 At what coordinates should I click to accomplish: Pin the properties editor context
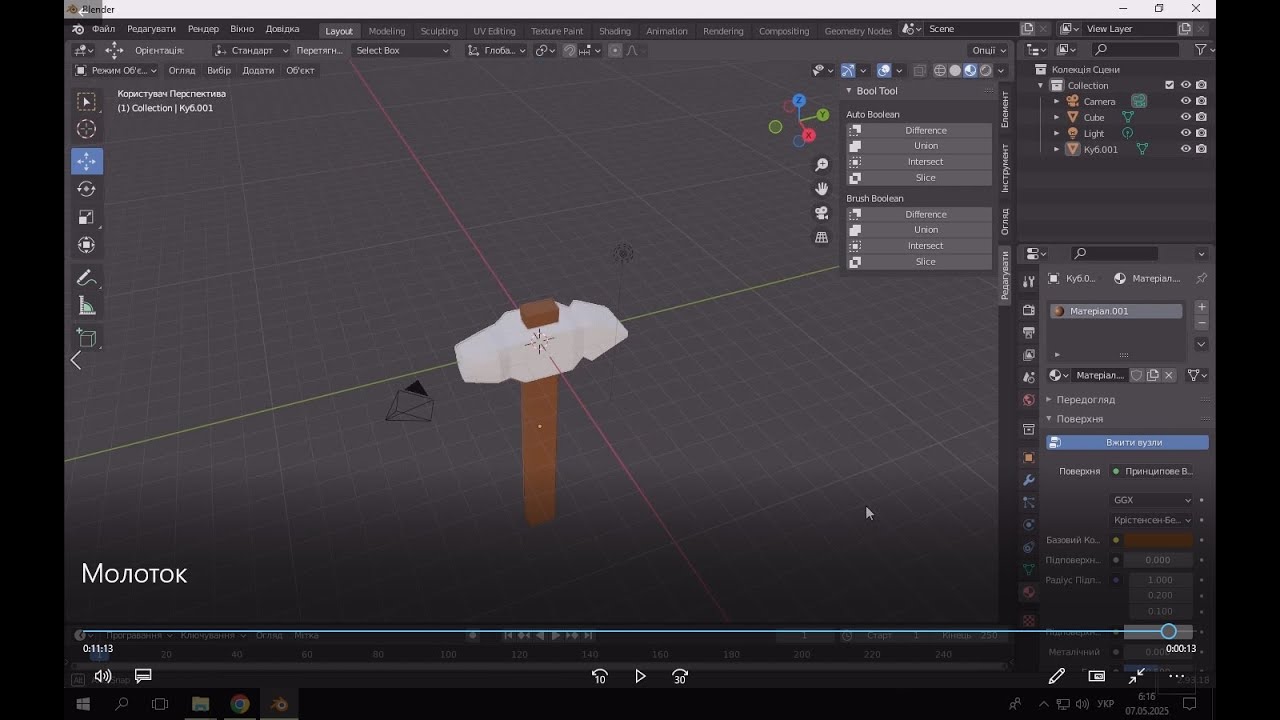1201,278
